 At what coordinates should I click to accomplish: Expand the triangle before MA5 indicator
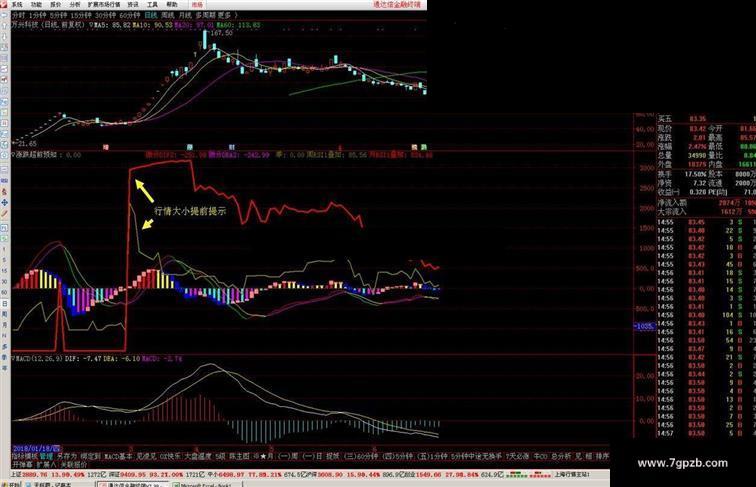[92, 25]
